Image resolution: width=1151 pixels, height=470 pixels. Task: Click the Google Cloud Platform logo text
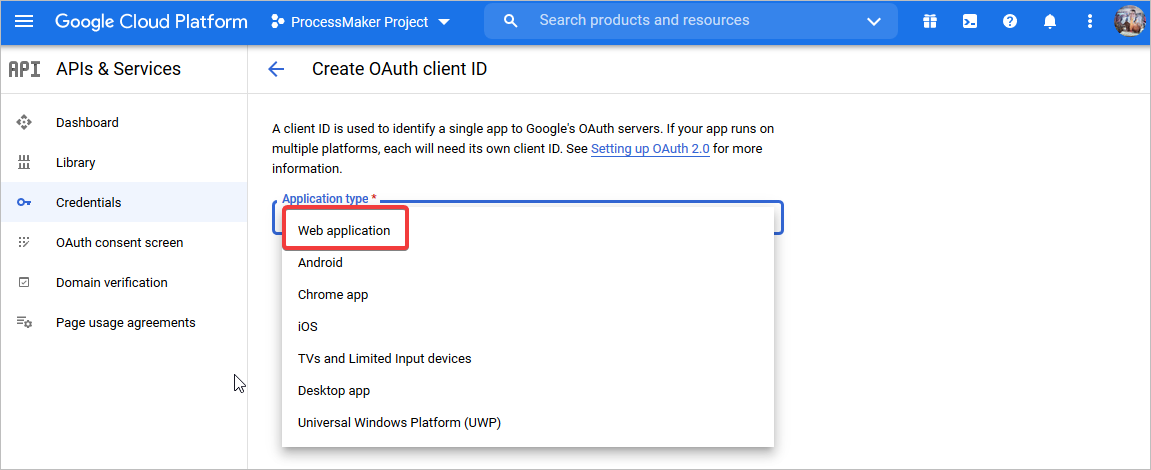click(151, 21)
